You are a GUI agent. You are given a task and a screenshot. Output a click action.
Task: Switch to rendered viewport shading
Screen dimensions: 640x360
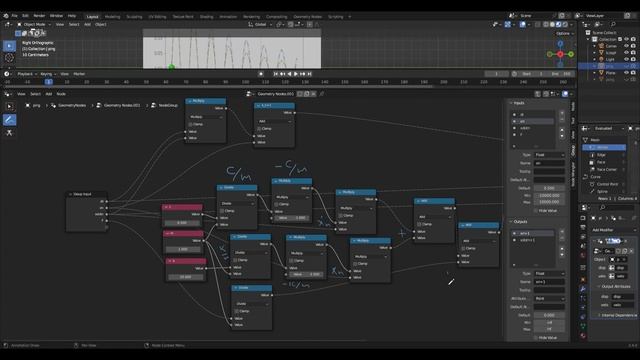tap(564, 24)
